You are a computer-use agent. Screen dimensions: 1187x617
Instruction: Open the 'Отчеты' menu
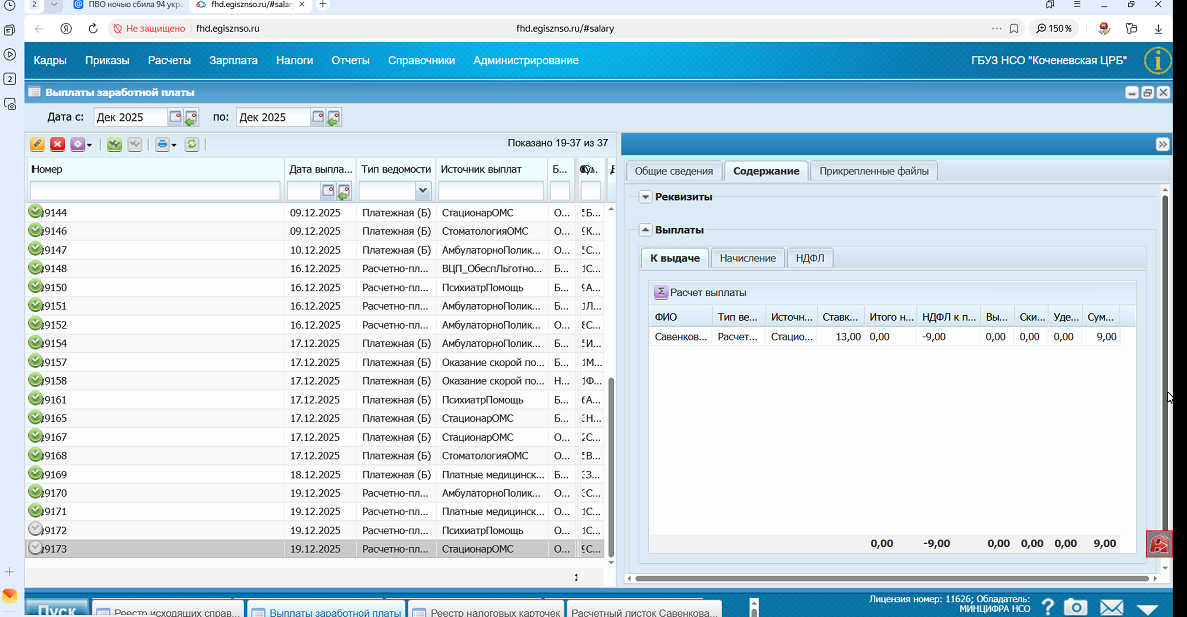(350, 61)
